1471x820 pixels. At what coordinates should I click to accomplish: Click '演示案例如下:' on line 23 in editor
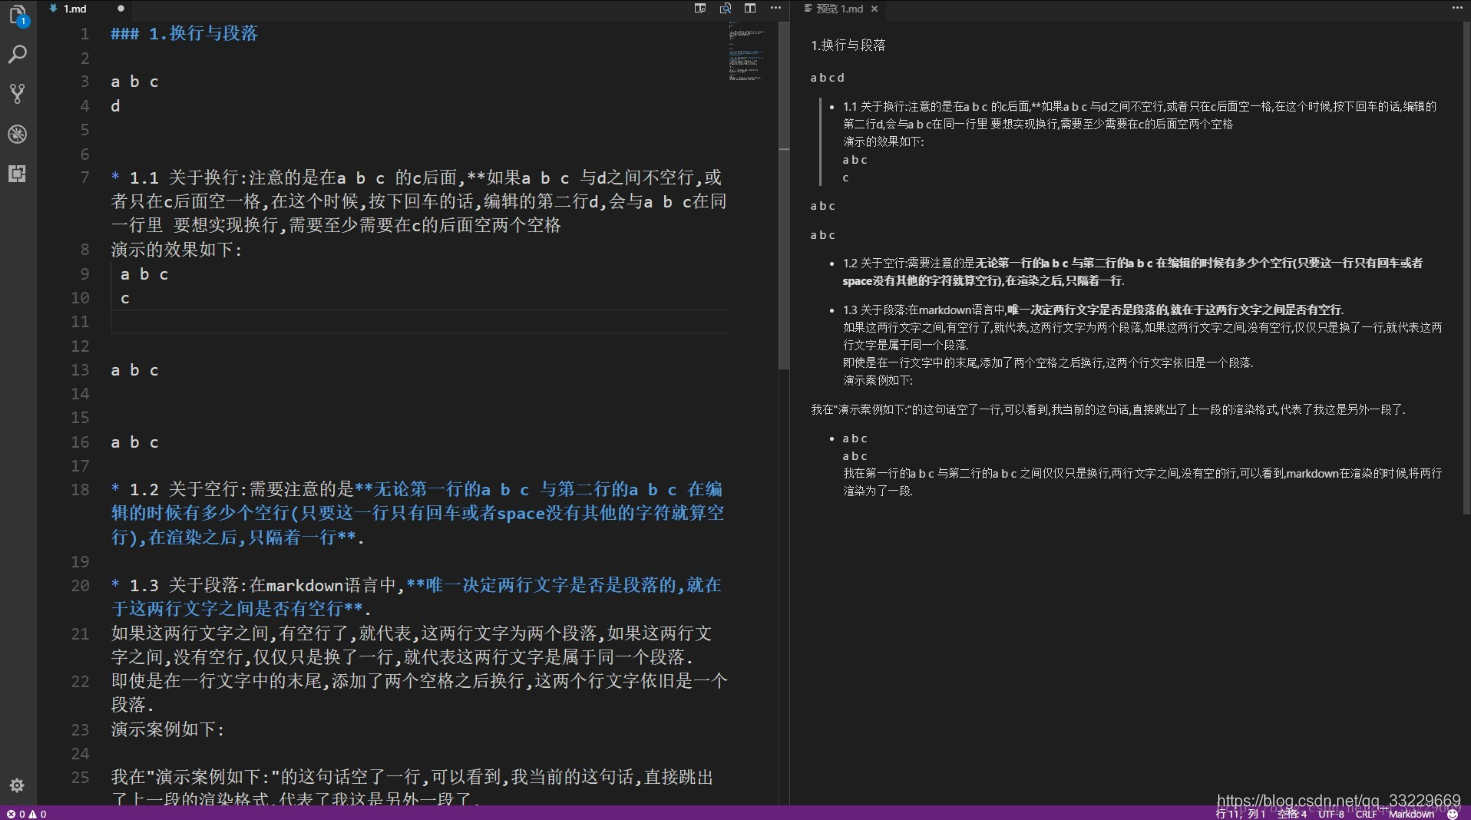pyautogui.click(x=168, y=729)
